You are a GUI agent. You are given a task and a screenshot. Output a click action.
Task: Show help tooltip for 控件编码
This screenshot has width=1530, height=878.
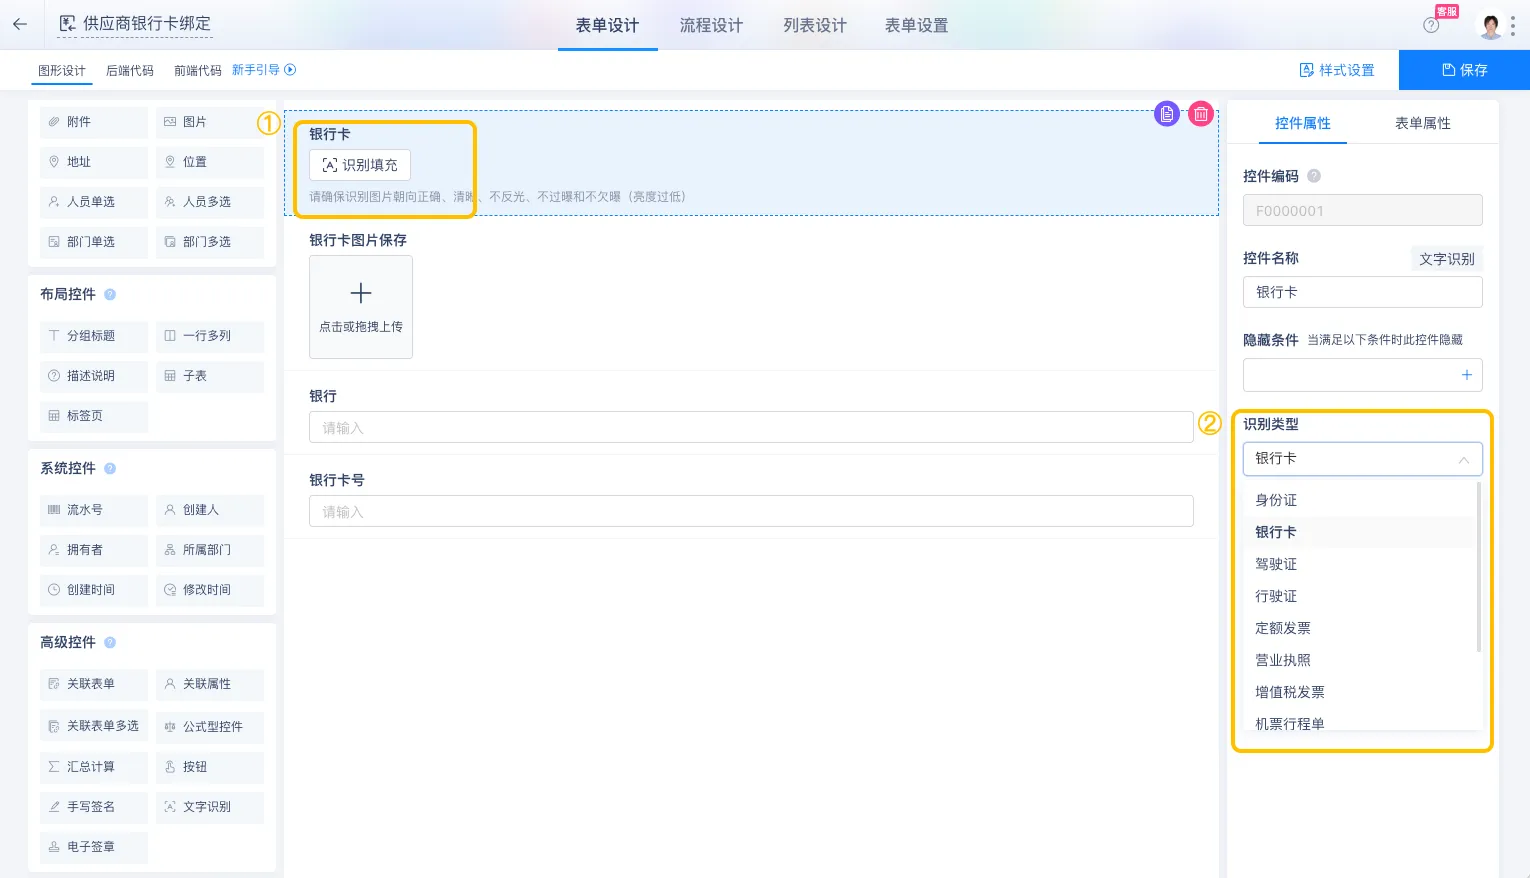(1314, 176)
